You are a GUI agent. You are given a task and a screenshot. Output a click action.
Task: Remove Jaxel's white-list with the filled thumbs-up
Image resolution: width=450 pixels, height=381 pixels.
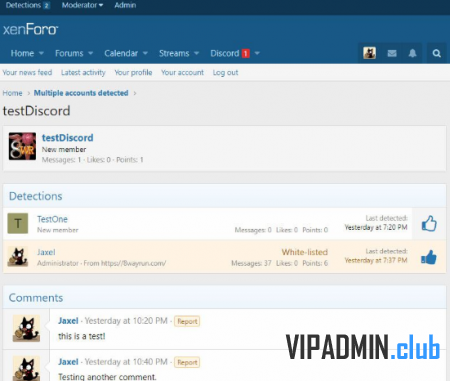[429, 257]
